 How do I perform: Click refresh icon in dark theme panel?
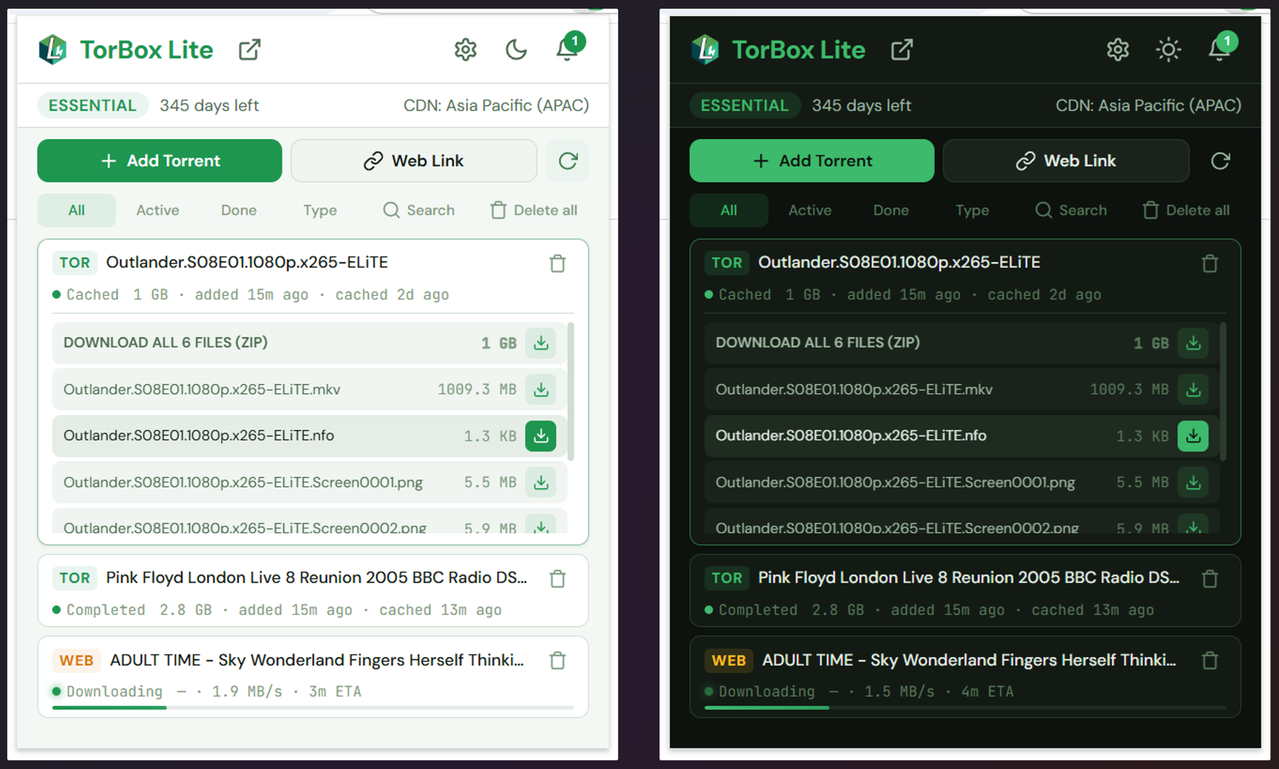pyautogui.click(x=1220, y=161)
